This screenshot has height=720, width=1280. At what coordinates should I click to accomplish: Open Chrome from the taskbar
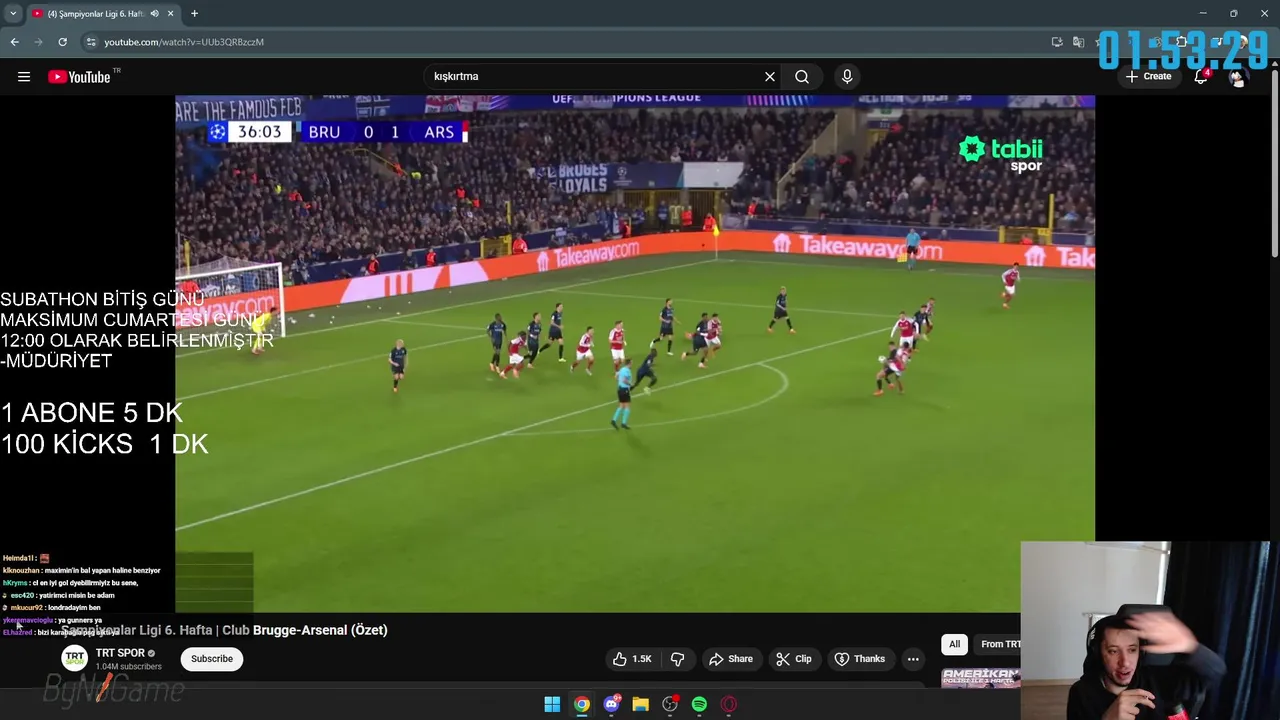tap(582, 704)
